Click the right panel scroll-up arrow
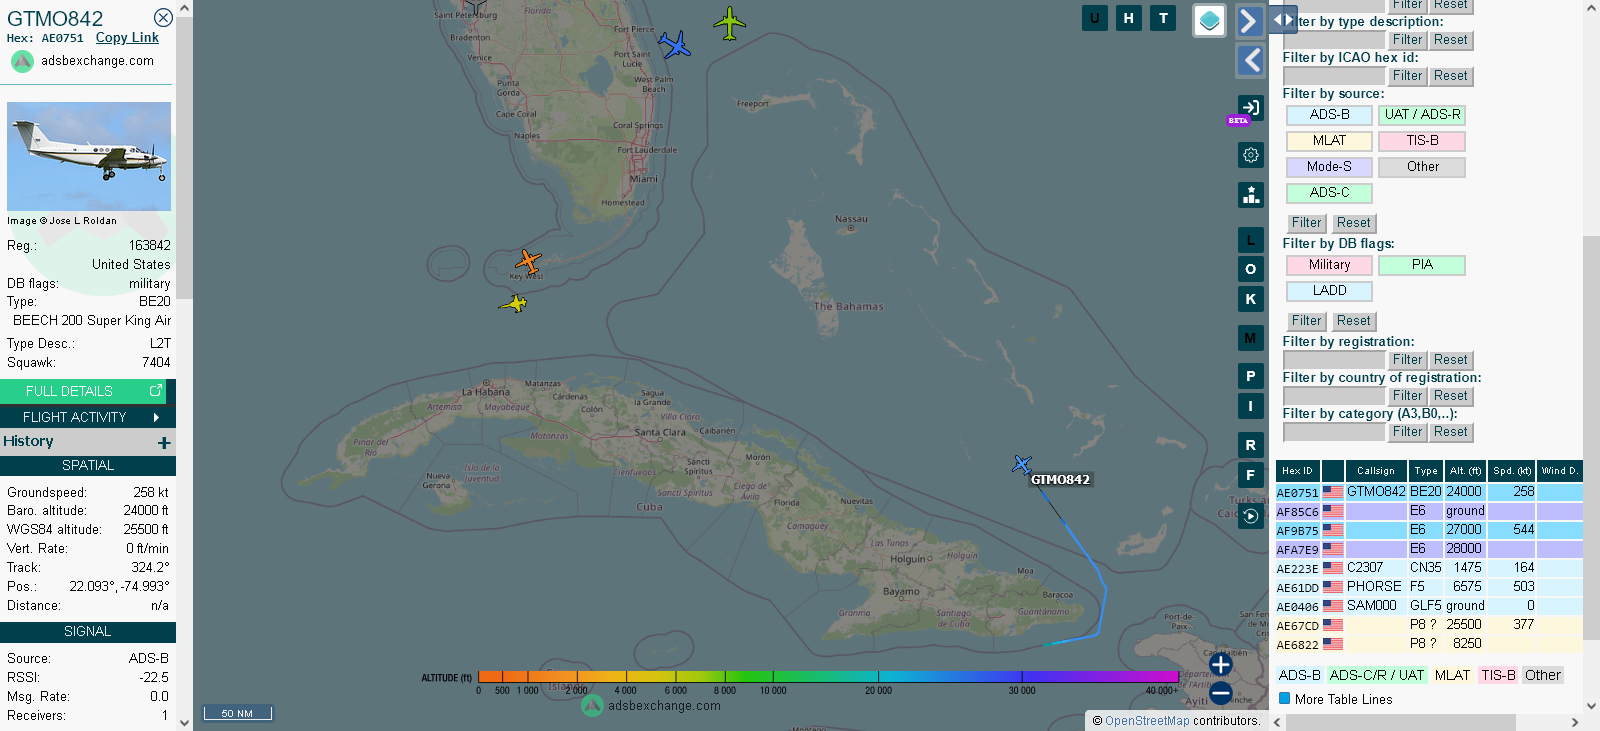This screenshot has width=1600, height=731. [x=1591, y=7]
